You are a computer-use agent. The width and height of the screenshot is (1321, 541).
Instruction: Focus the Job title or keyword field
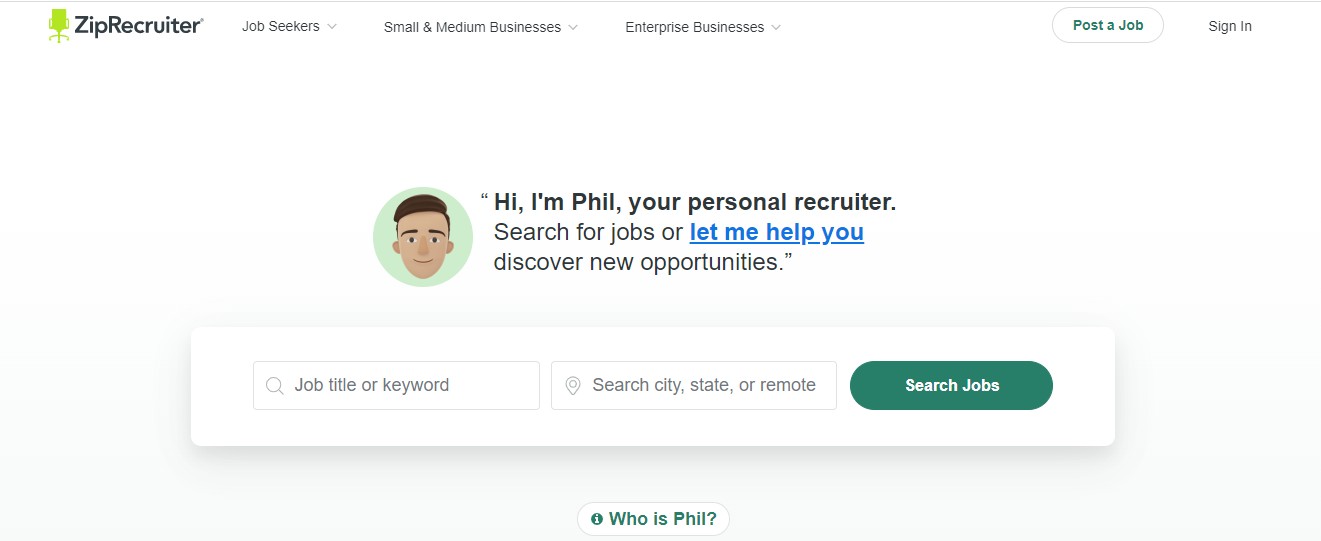click(396, 386)
